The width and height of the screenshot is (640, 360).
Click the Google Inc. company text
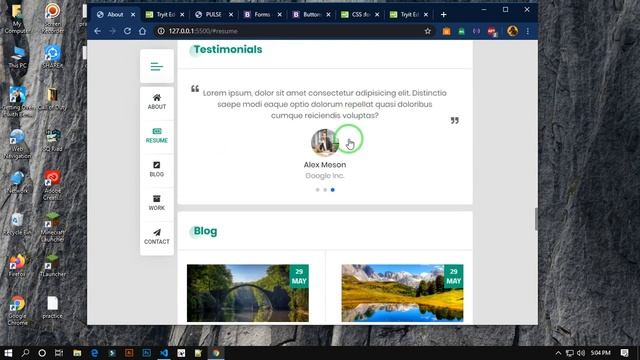[x=325, y=176]
